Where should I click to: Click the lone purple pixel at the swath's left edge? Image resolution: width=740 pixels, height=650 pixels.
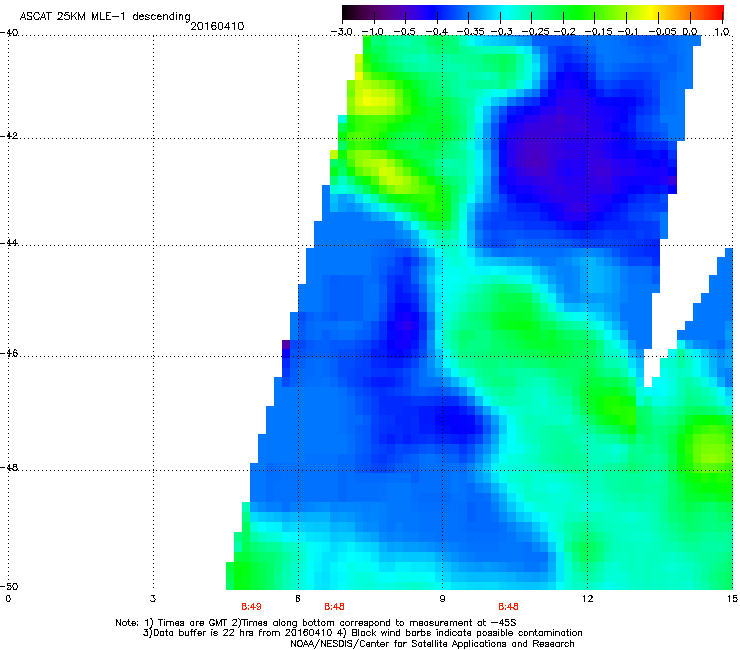286,344
